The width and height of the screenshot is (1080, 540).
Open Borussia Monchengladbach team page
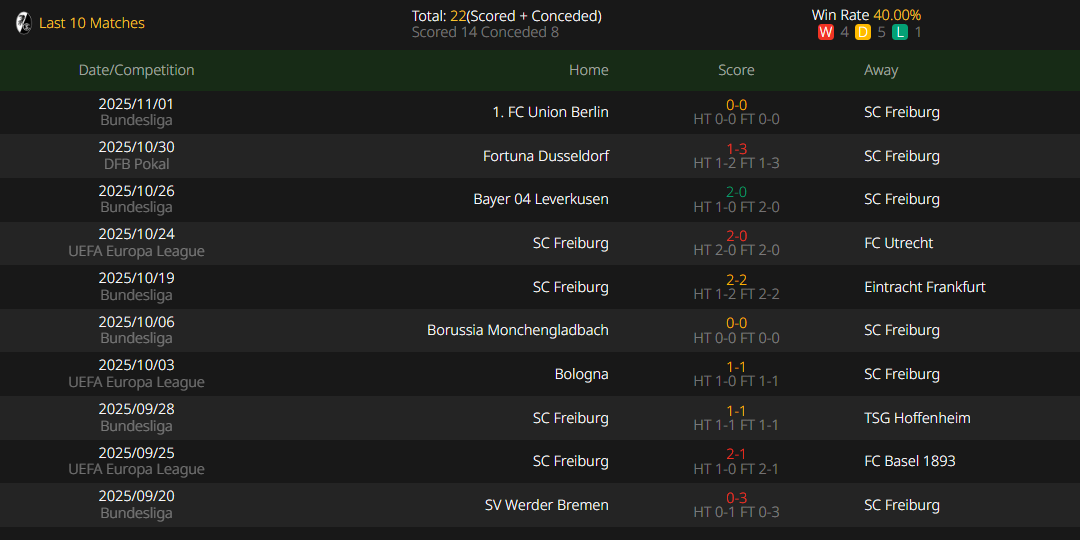click(517, 330)
